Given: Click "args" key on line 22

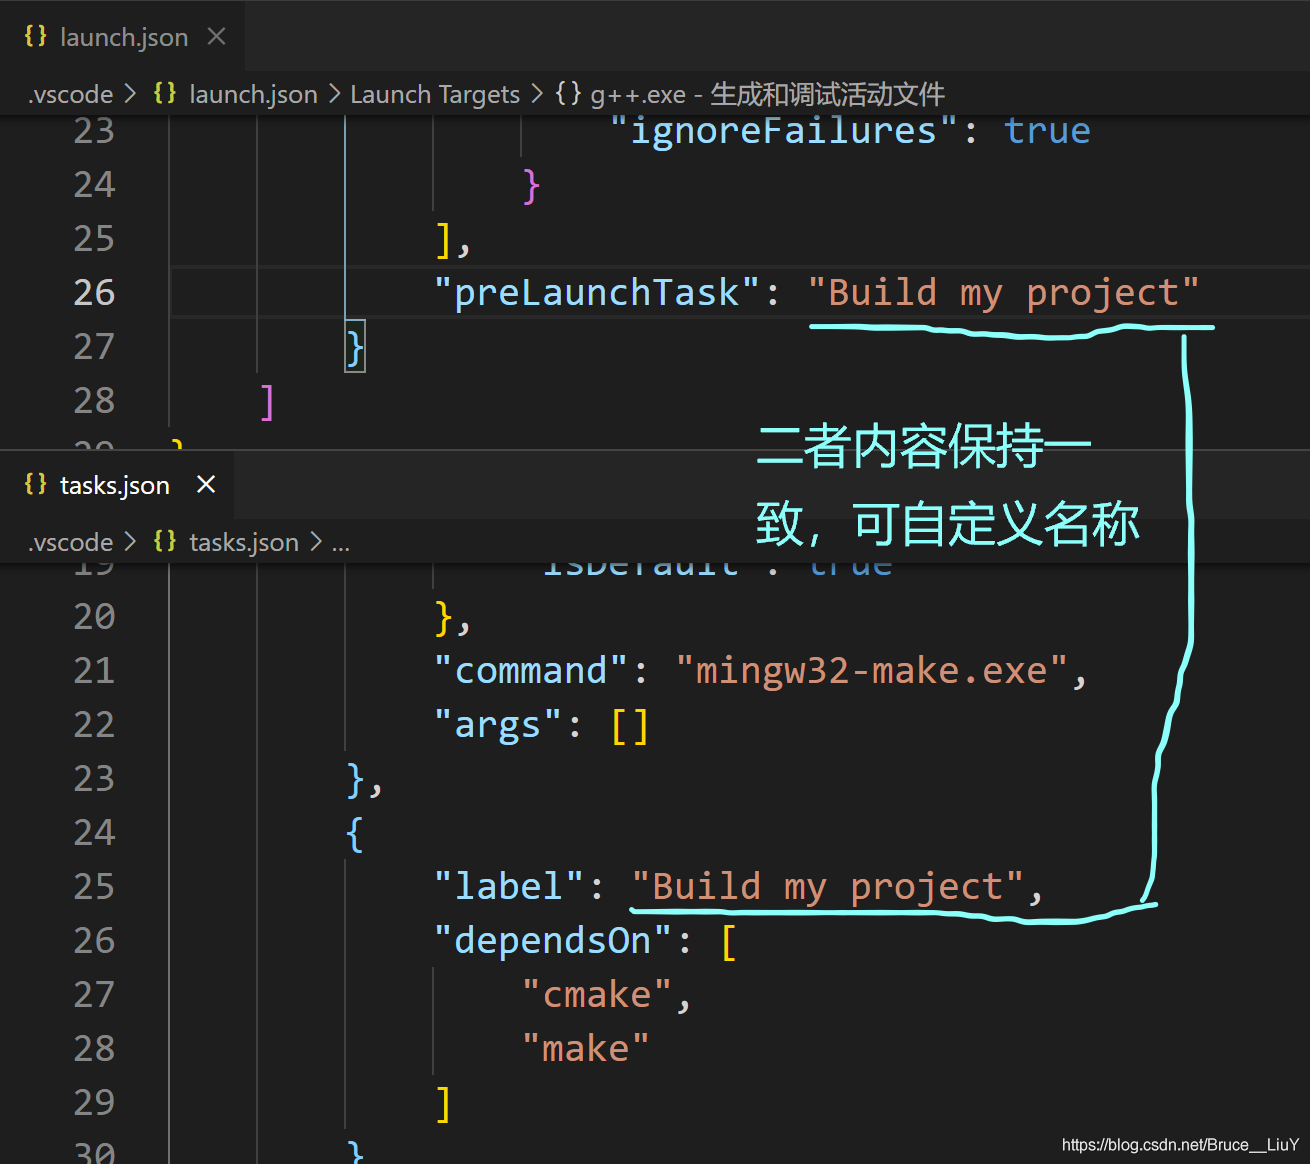Looking at the screenshot, I should pos(498,725).
